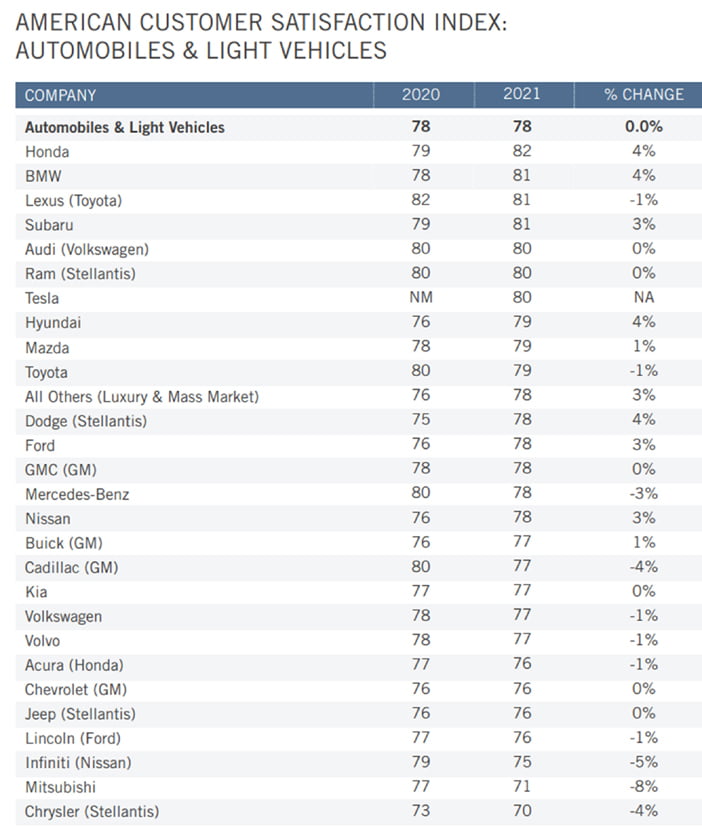The width and height of the screenshot is (702, 838).
Task: Click Tesla's NM 2020 value
Action: 421,297
